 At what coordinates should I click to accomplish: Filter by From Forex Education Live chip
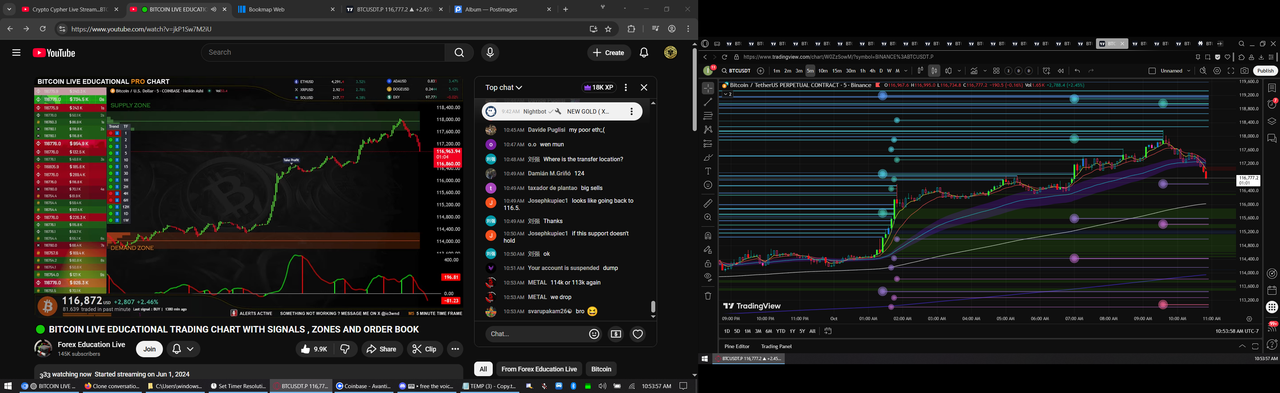[x=539, y=369]
